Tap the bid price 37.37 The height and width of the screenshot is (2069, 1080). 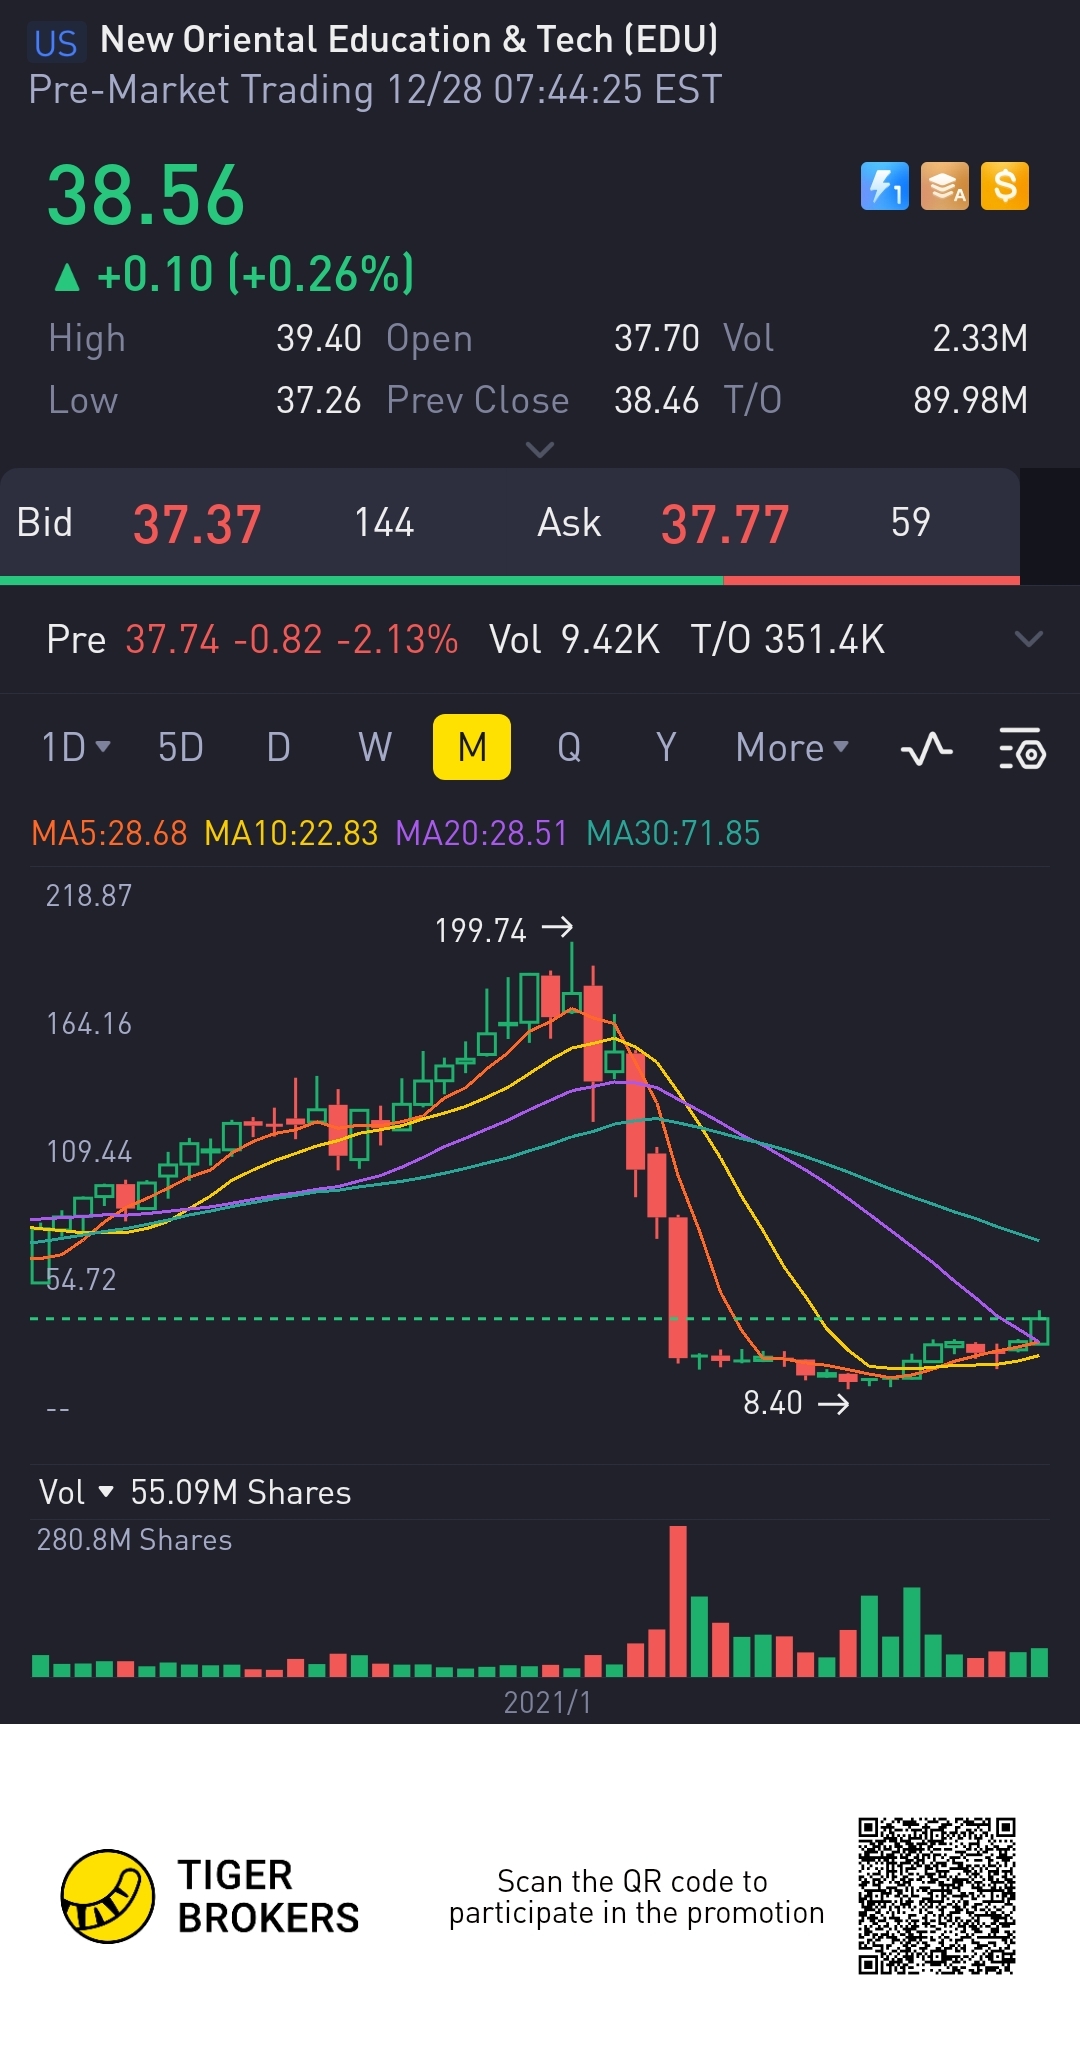[197, 524]
